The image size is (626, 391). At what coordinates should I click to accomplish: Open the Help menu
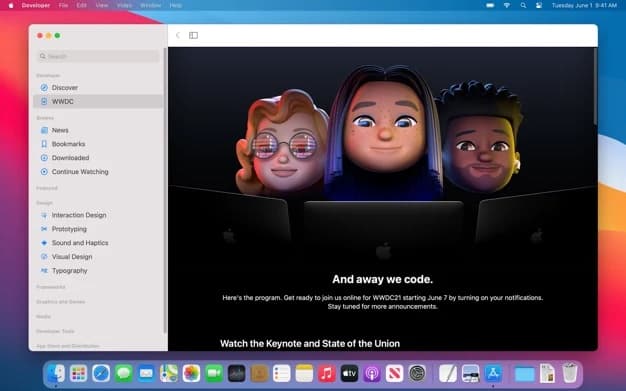click(175, 5)
